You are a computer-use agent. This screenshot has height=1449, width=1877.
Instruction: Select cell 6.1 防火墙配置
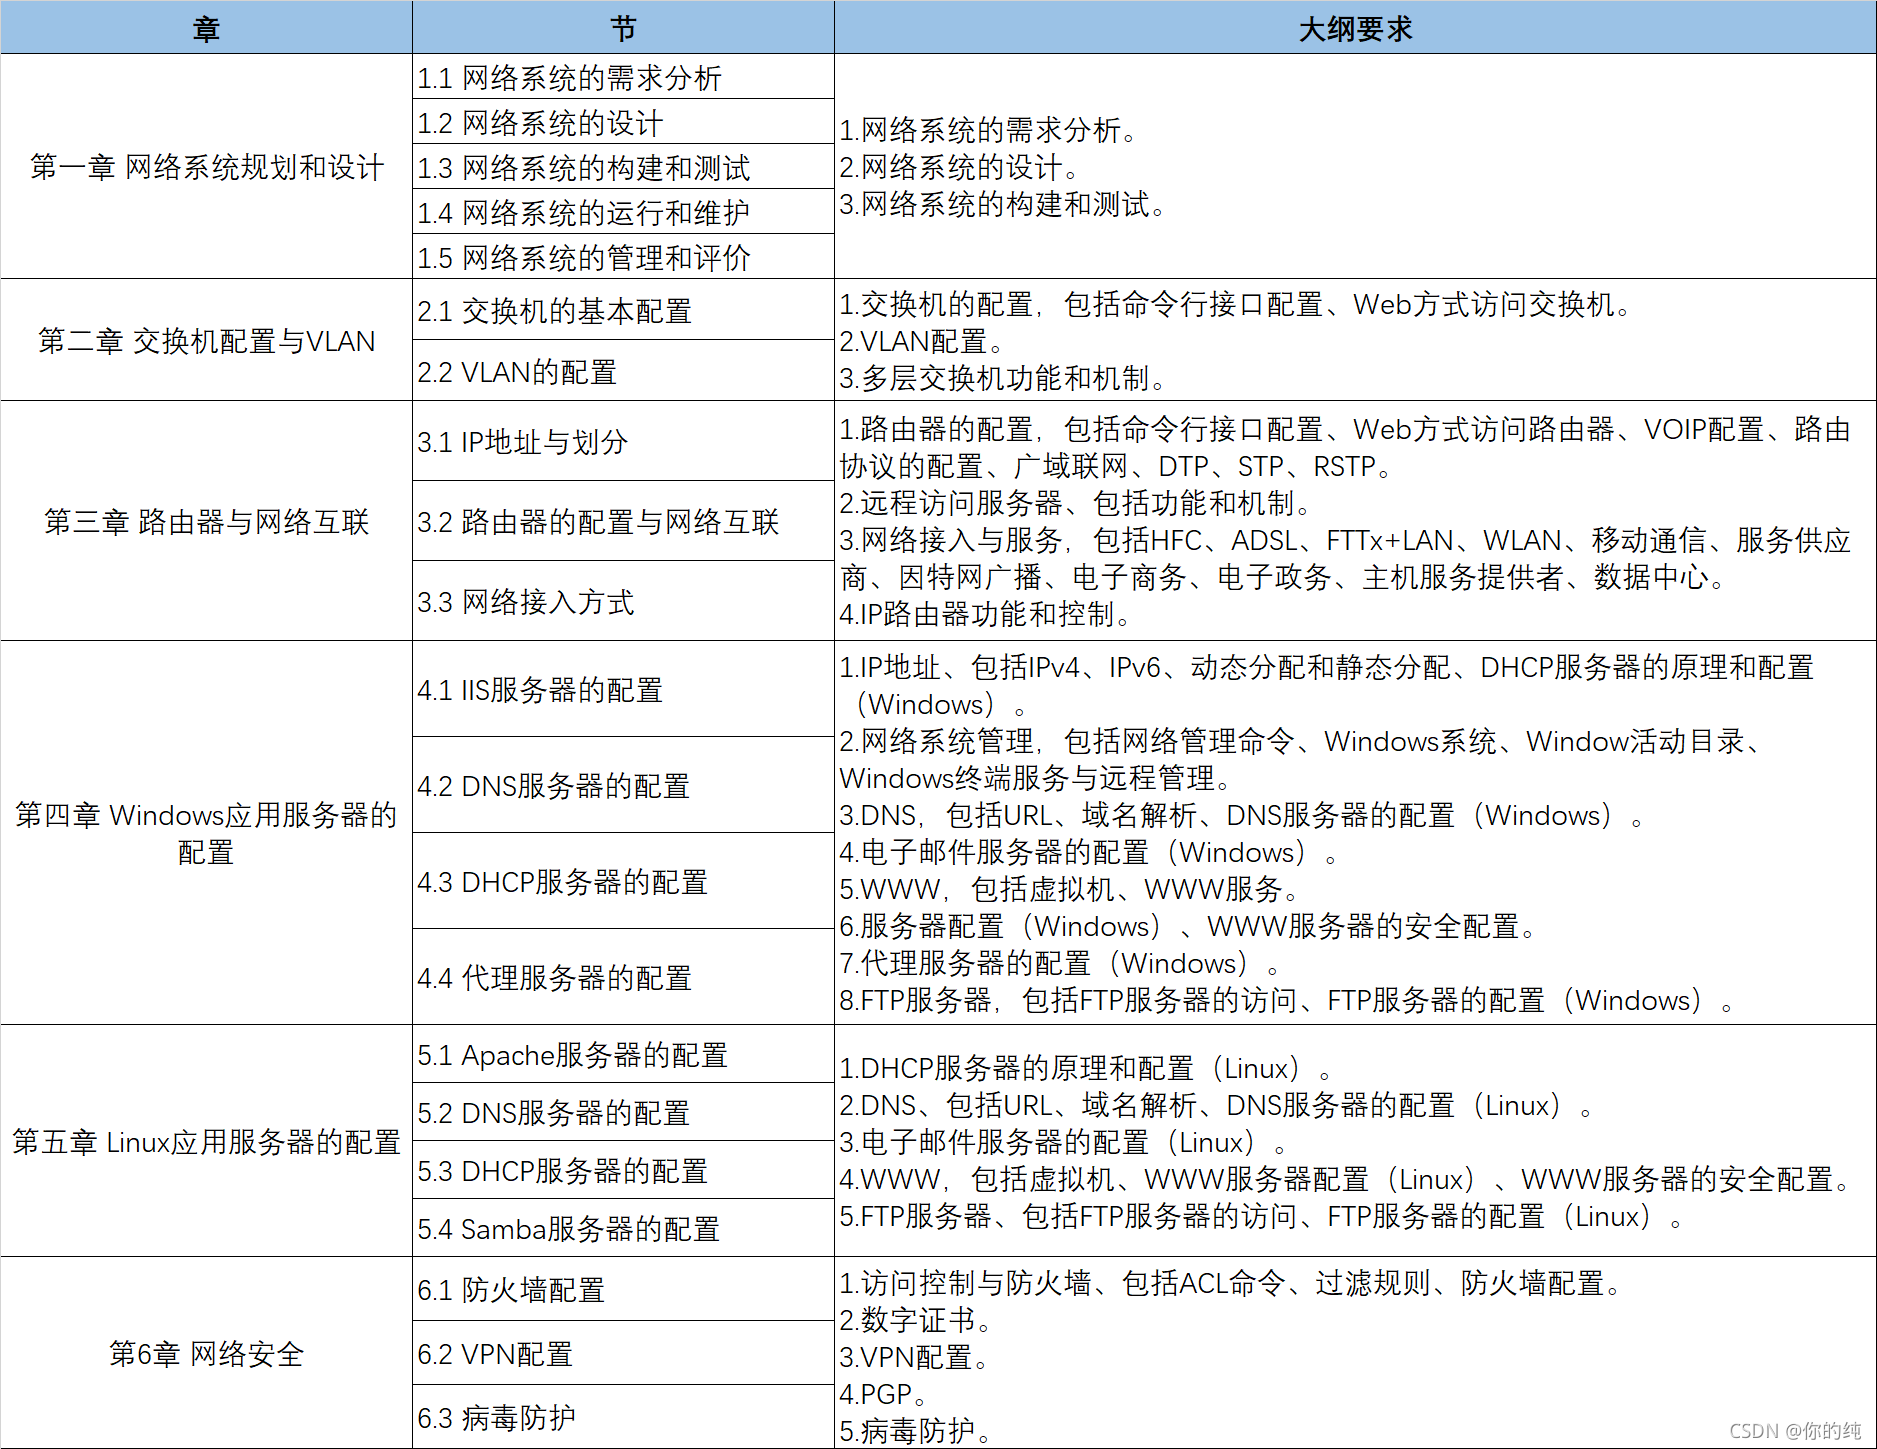point(623,1289)
